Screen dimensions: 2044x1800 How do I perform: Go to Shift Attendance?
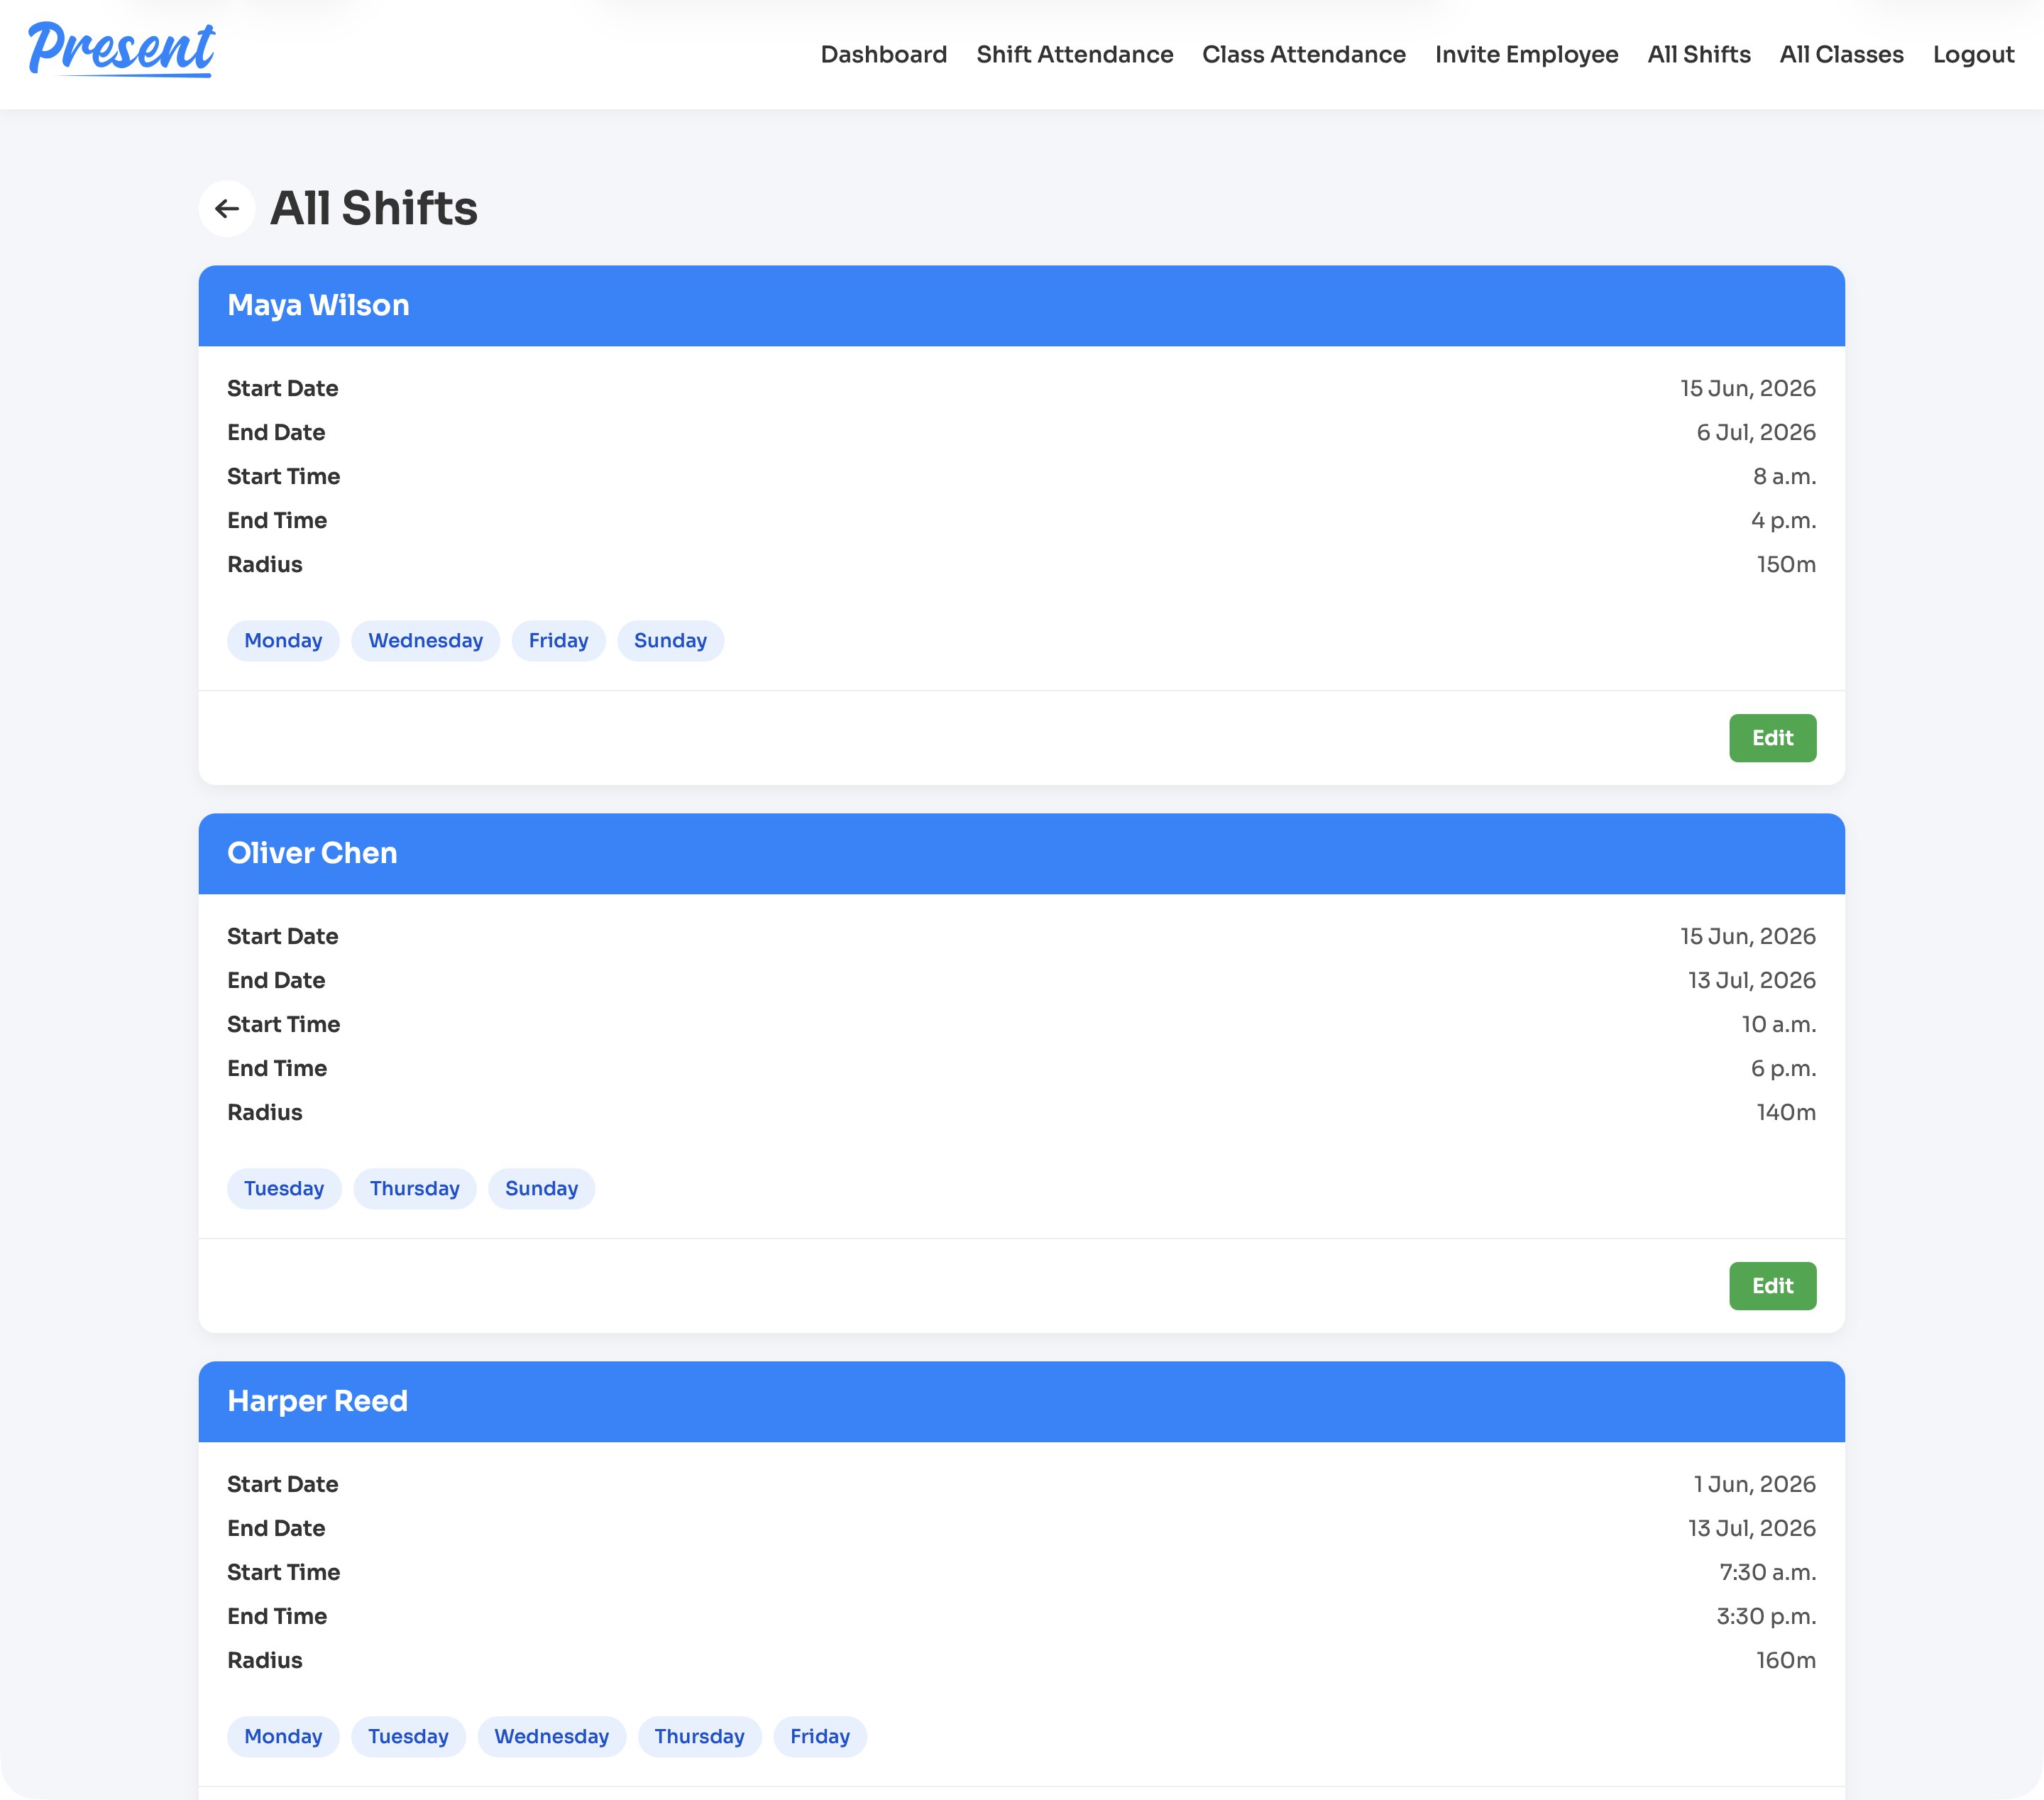pos(1074,54)
